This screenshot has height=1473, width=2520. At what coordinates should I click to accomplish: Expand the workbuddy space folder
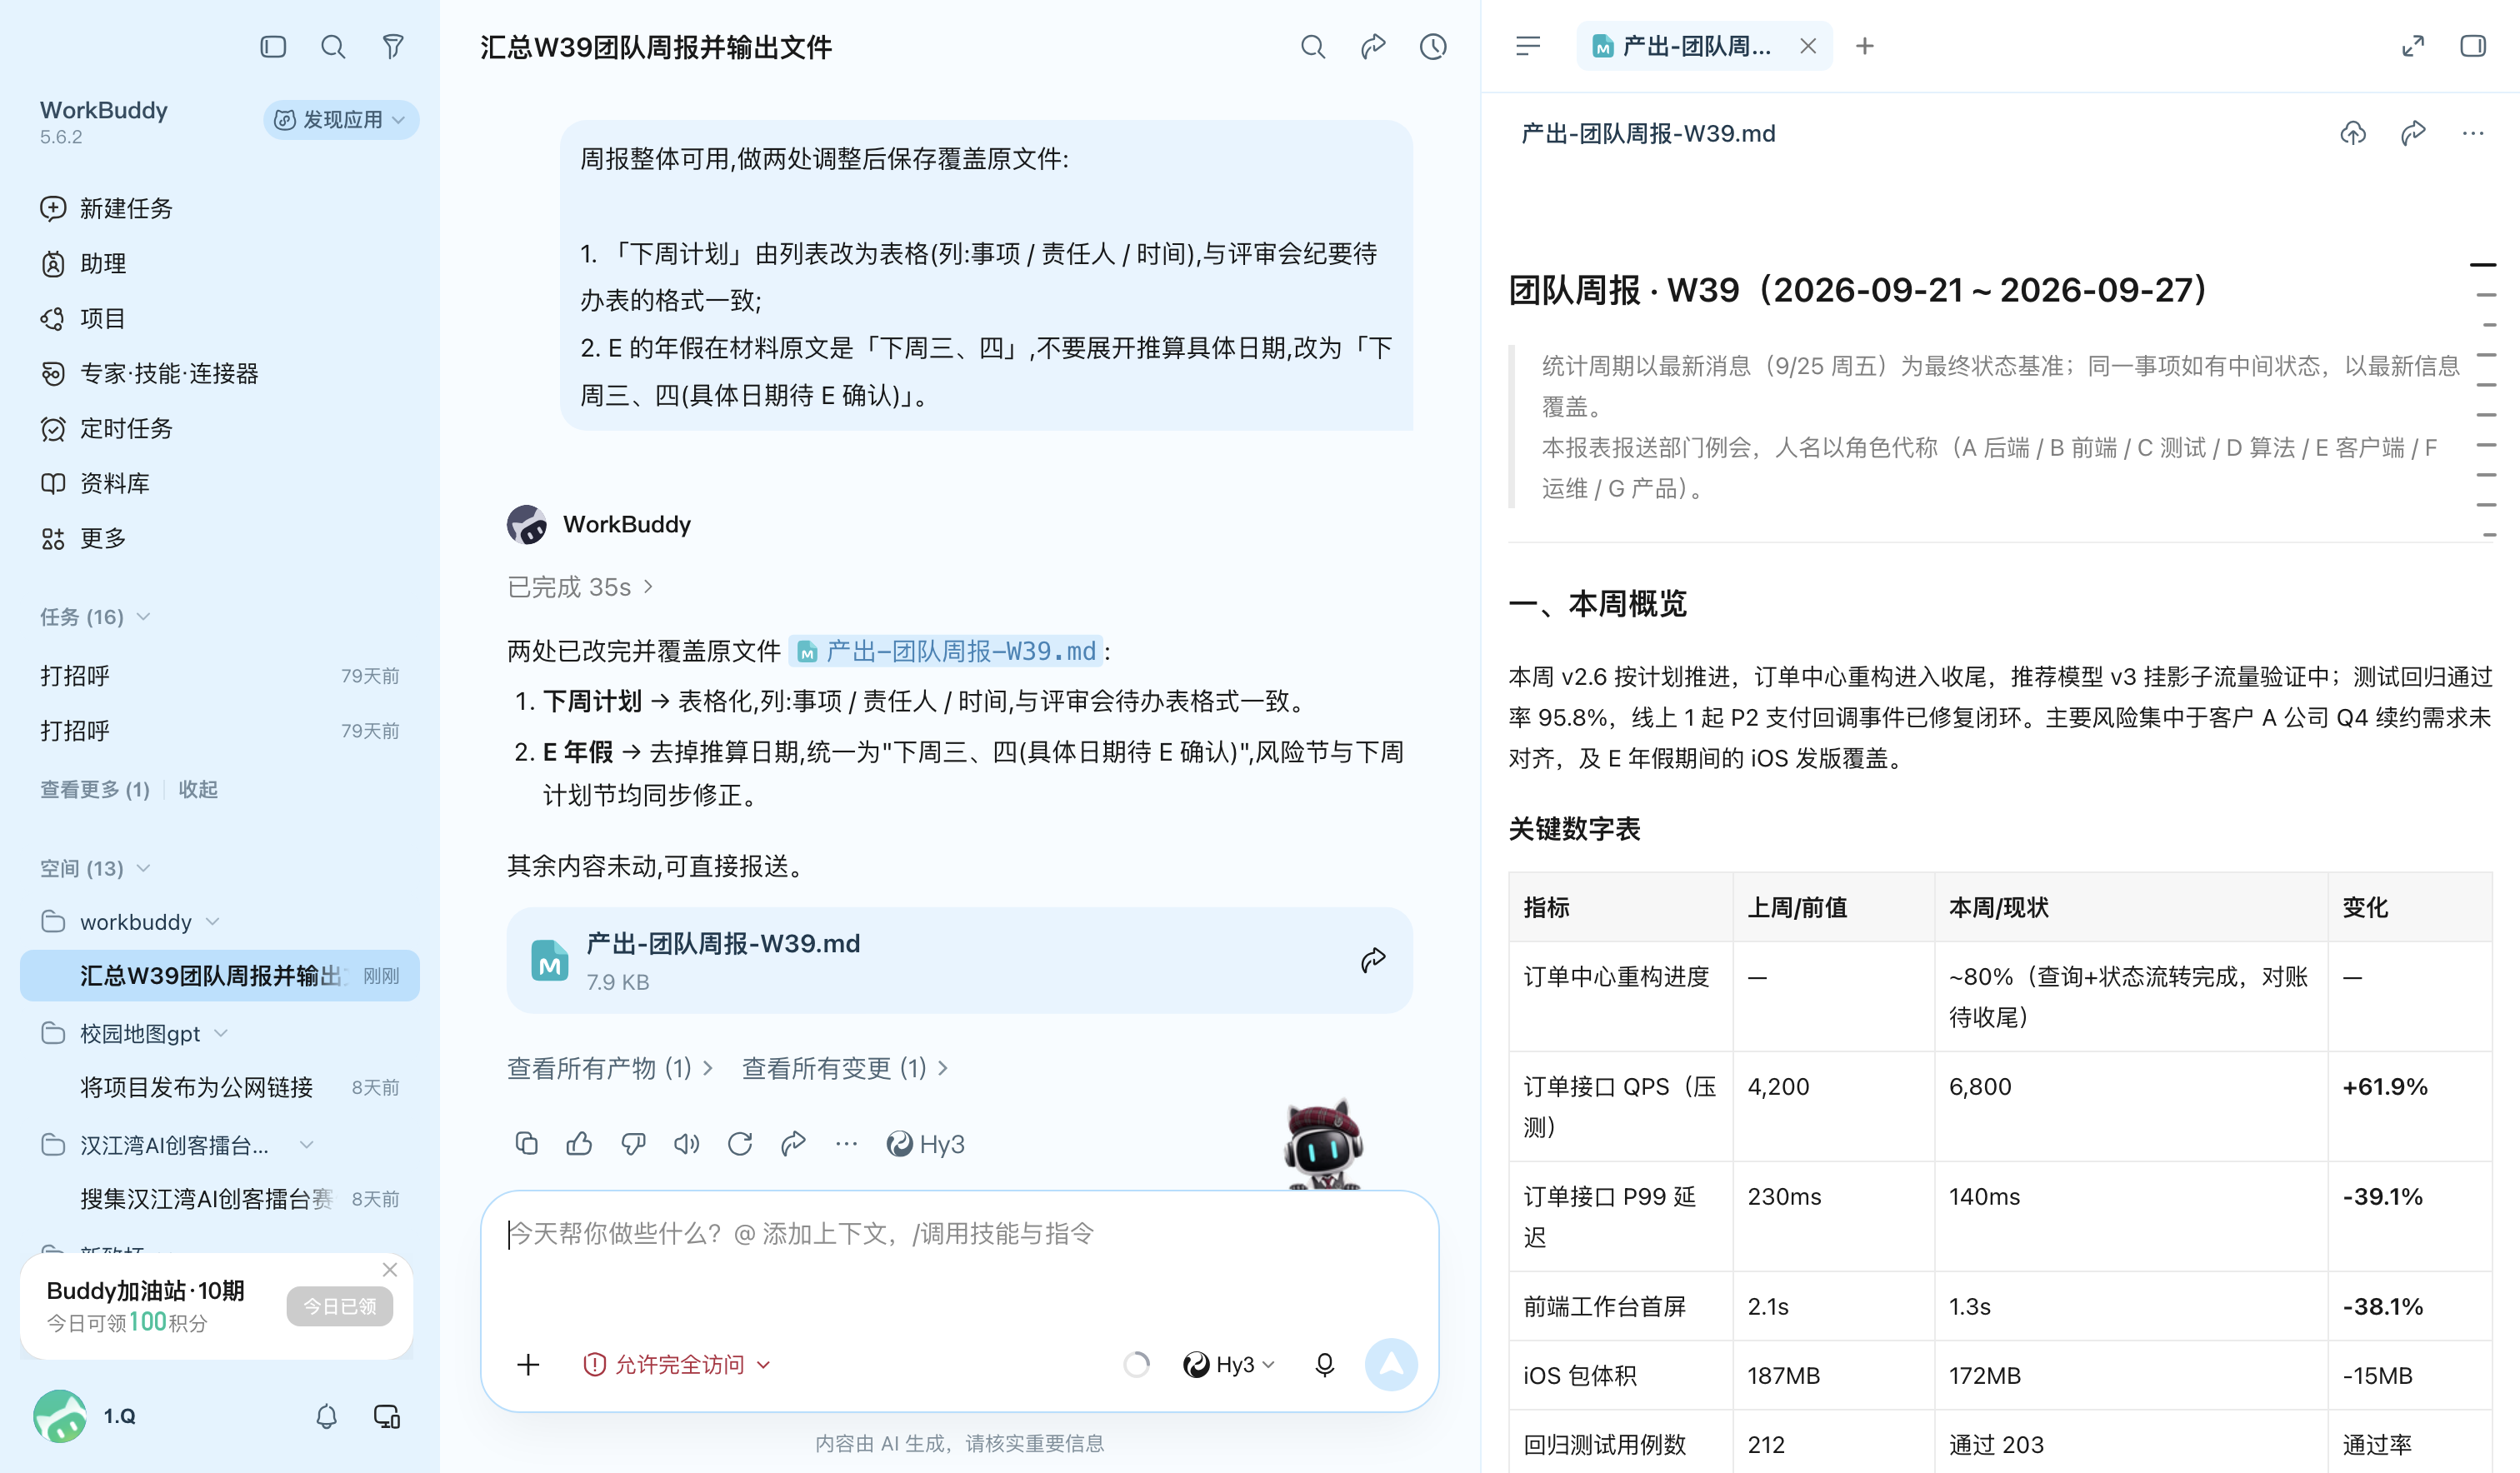click(x=130, y=921)
